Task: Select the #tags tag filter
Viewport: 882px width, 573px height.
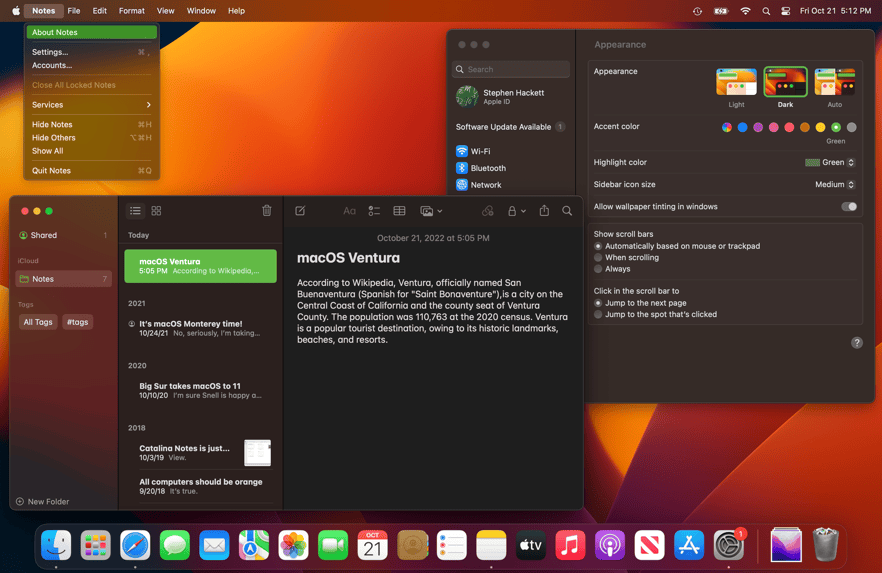Action: tap(78, 322)
